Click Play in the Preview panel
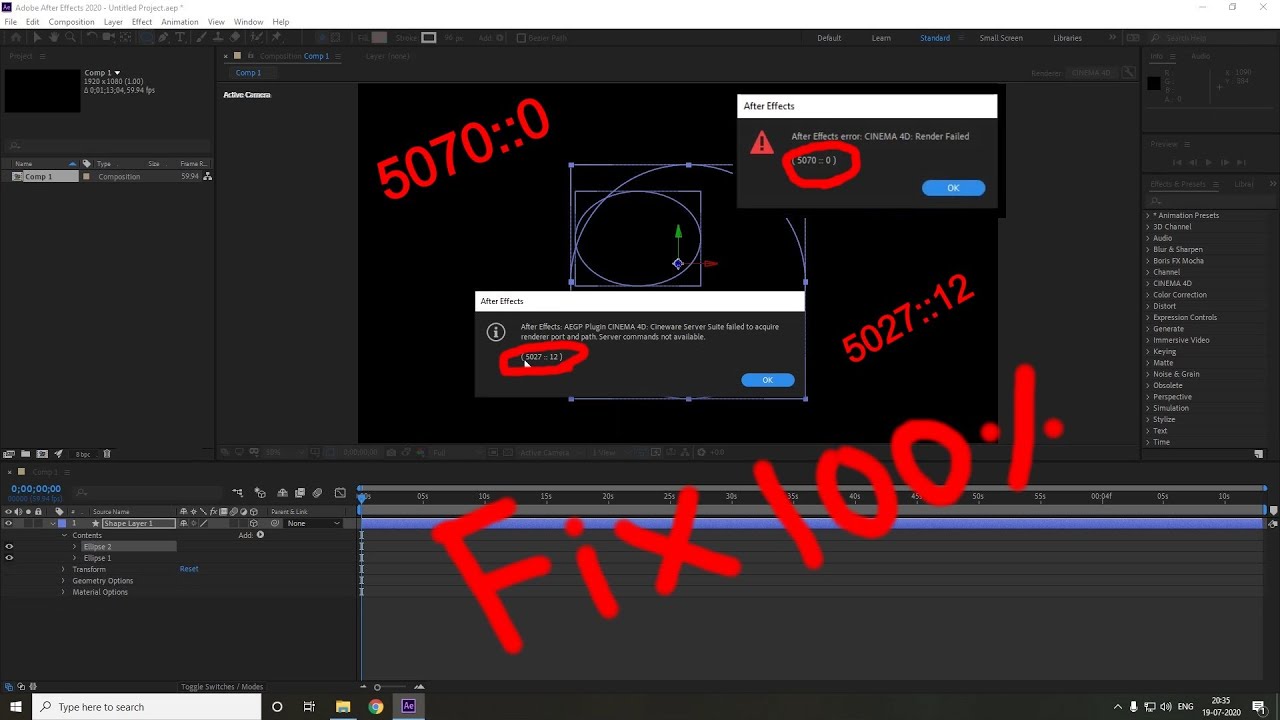The image size is (1280, 720). point(1208,162)
